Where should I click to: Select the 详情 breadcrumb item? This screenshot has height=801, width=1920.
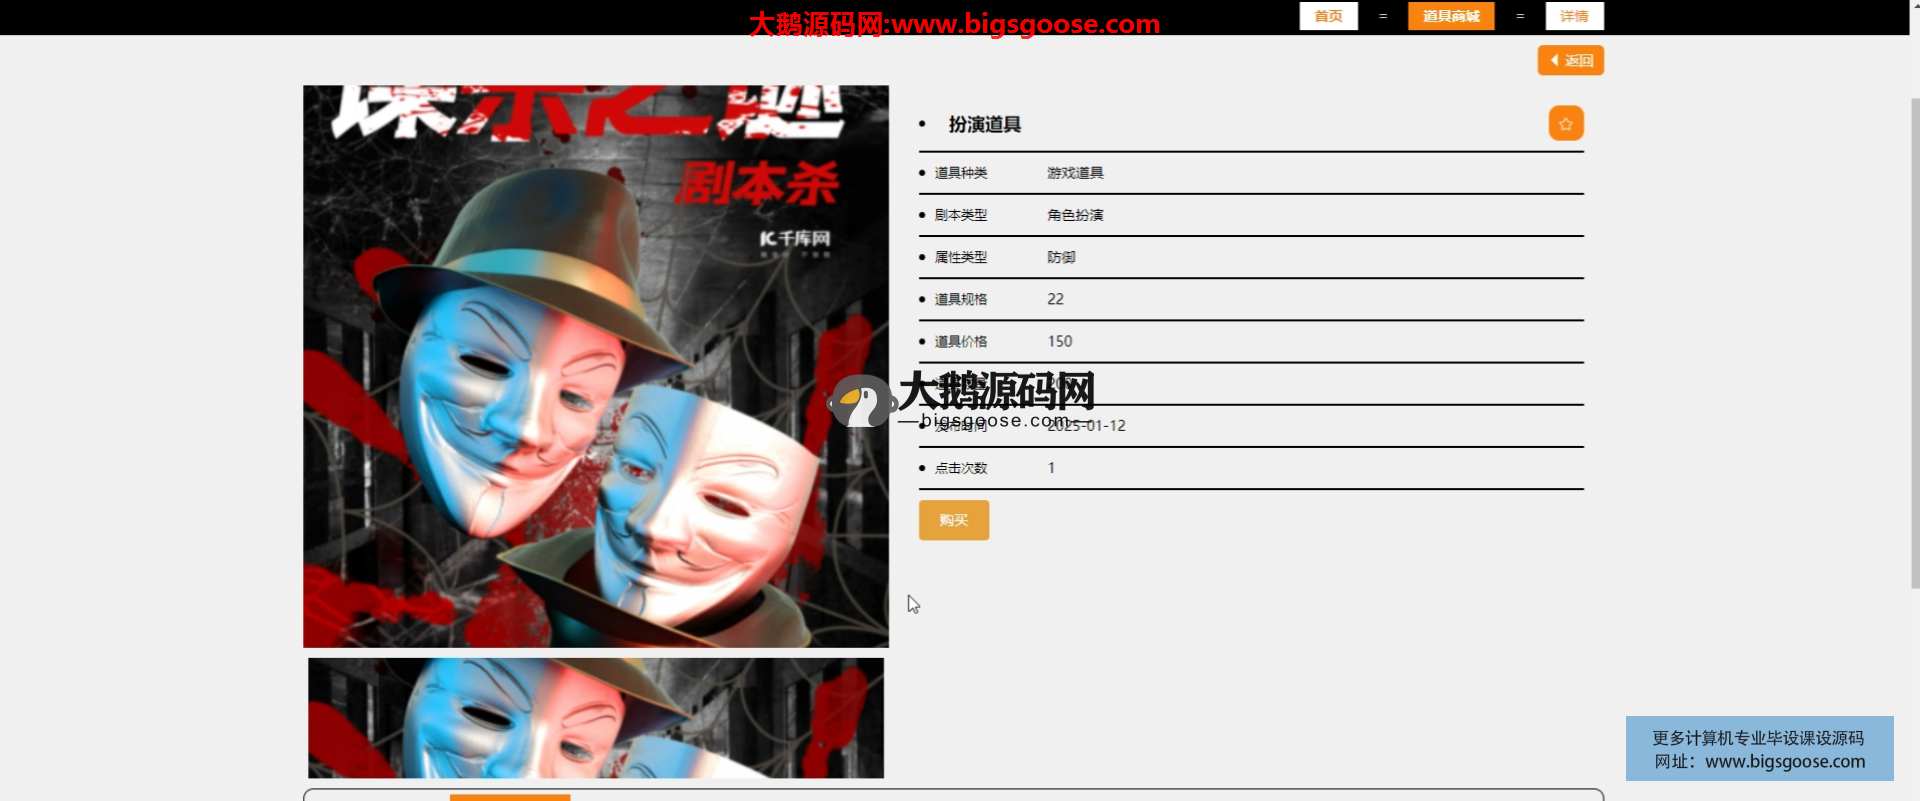click(x=1573, y=16)
